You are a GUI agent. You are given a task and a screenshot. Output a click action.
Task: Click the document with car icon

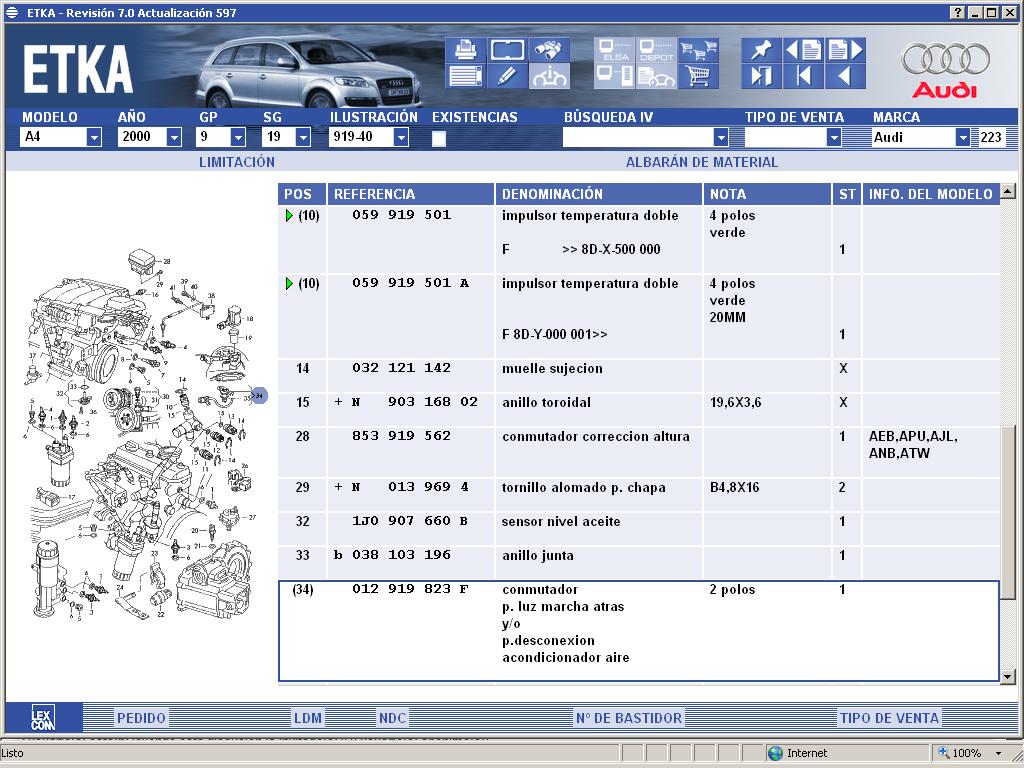[x=656, y=76]
